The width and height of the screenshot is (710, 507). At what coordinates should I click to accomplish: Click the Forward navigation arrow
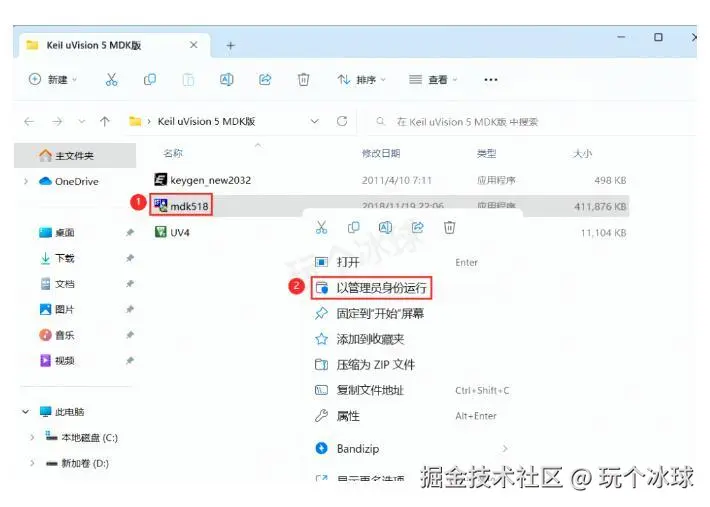[x=57, y=121]
